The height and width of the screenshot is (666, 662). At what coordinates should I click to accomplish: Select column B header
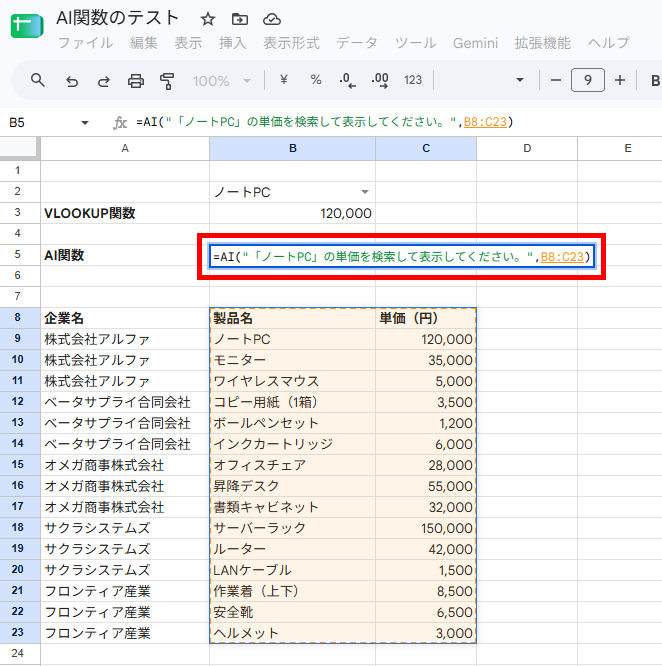[293, 148]
